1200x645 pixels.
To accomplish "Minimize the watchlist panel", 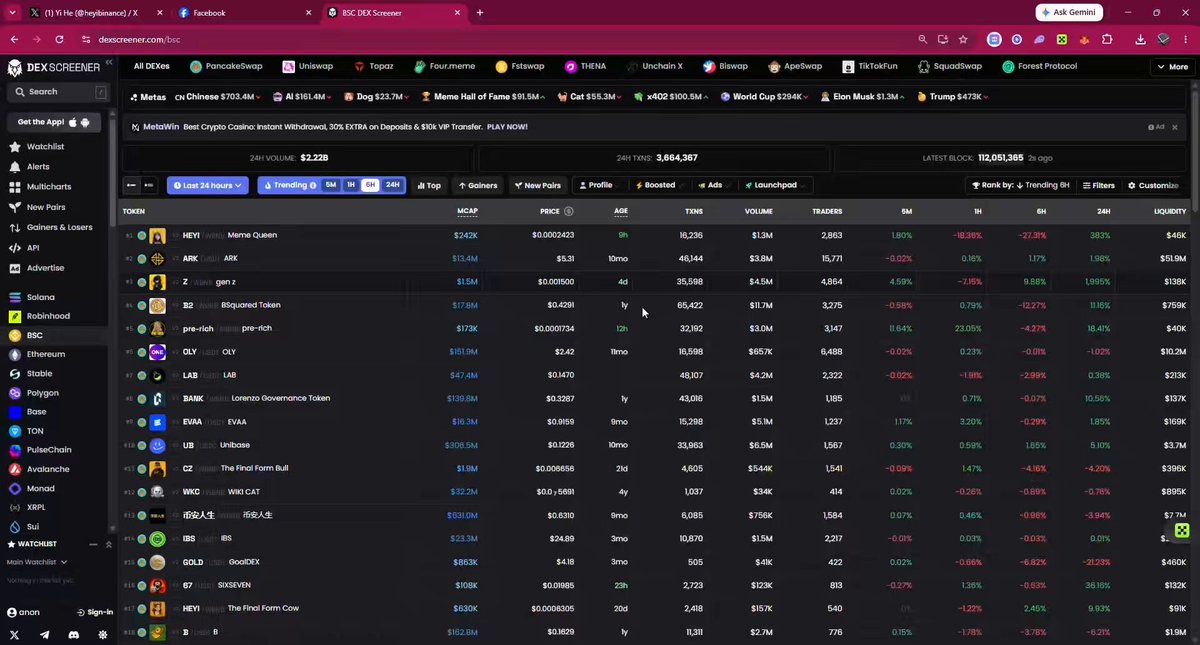I will click(94, 544).
